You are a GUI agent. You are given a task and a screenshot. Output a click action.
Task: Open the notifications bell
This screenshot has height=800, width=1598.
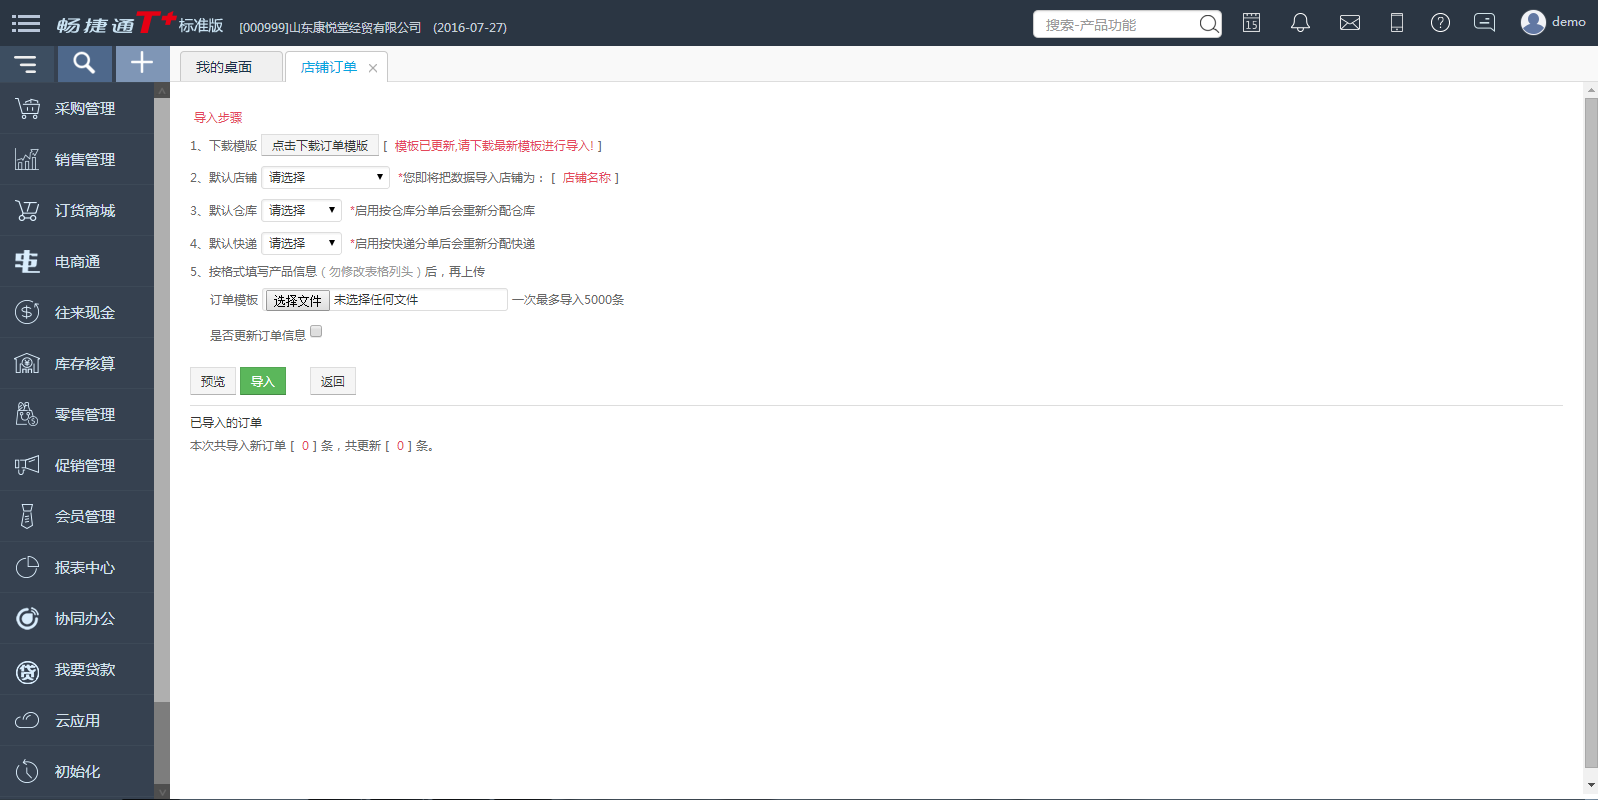pos(1300,23)
